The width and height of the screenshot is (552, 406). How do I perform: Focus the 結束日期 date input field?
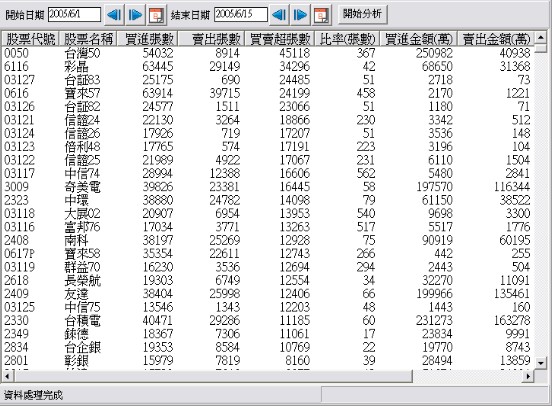(x=241, y=14)
